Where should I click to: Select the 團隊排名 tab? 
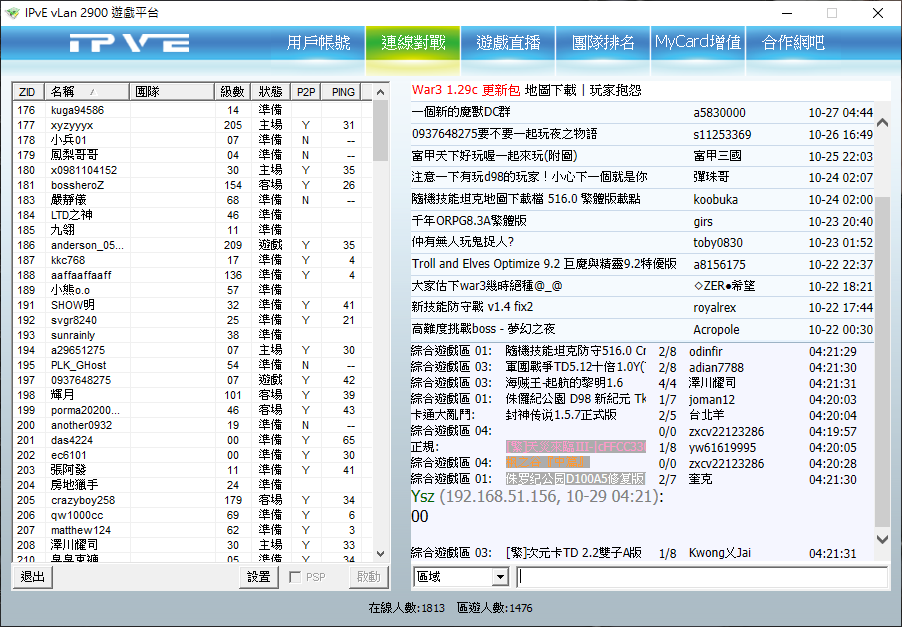[x=603, y=43]
